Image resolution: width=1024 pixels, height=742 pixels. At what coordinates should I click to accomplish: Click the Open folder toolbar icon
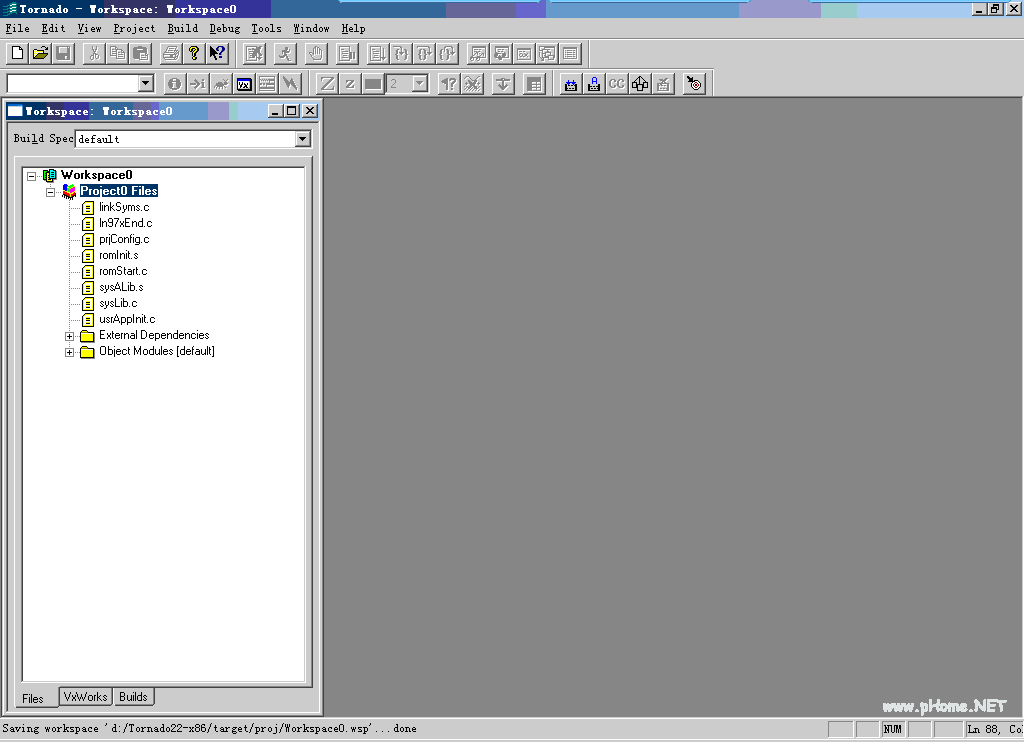[40, 54]
